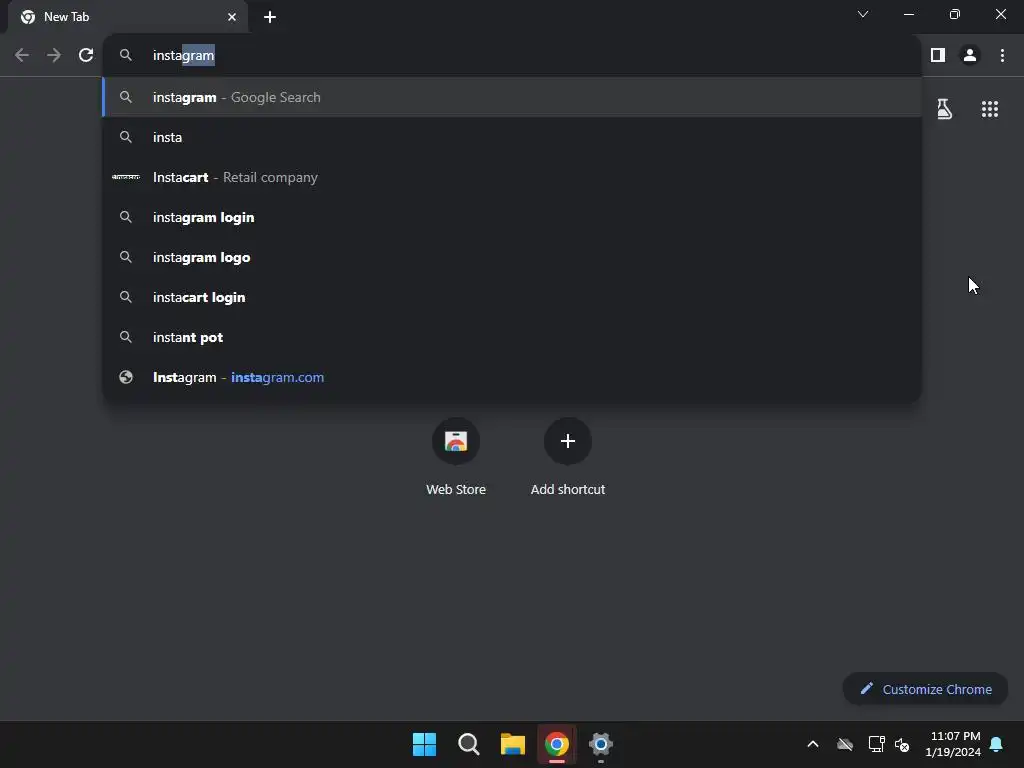Click the Add shortcut button
The width and height of the screenshot is (1024, 768).
click(x=568, y=456)
